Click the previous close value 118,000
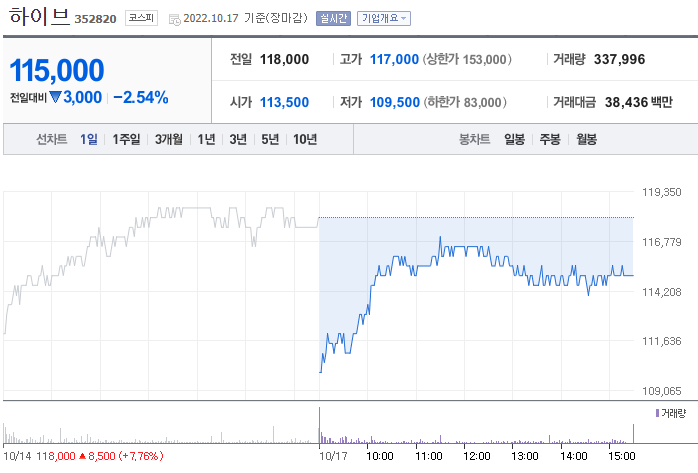The width and height of the screenshot is (698, 473). point(284,59)
